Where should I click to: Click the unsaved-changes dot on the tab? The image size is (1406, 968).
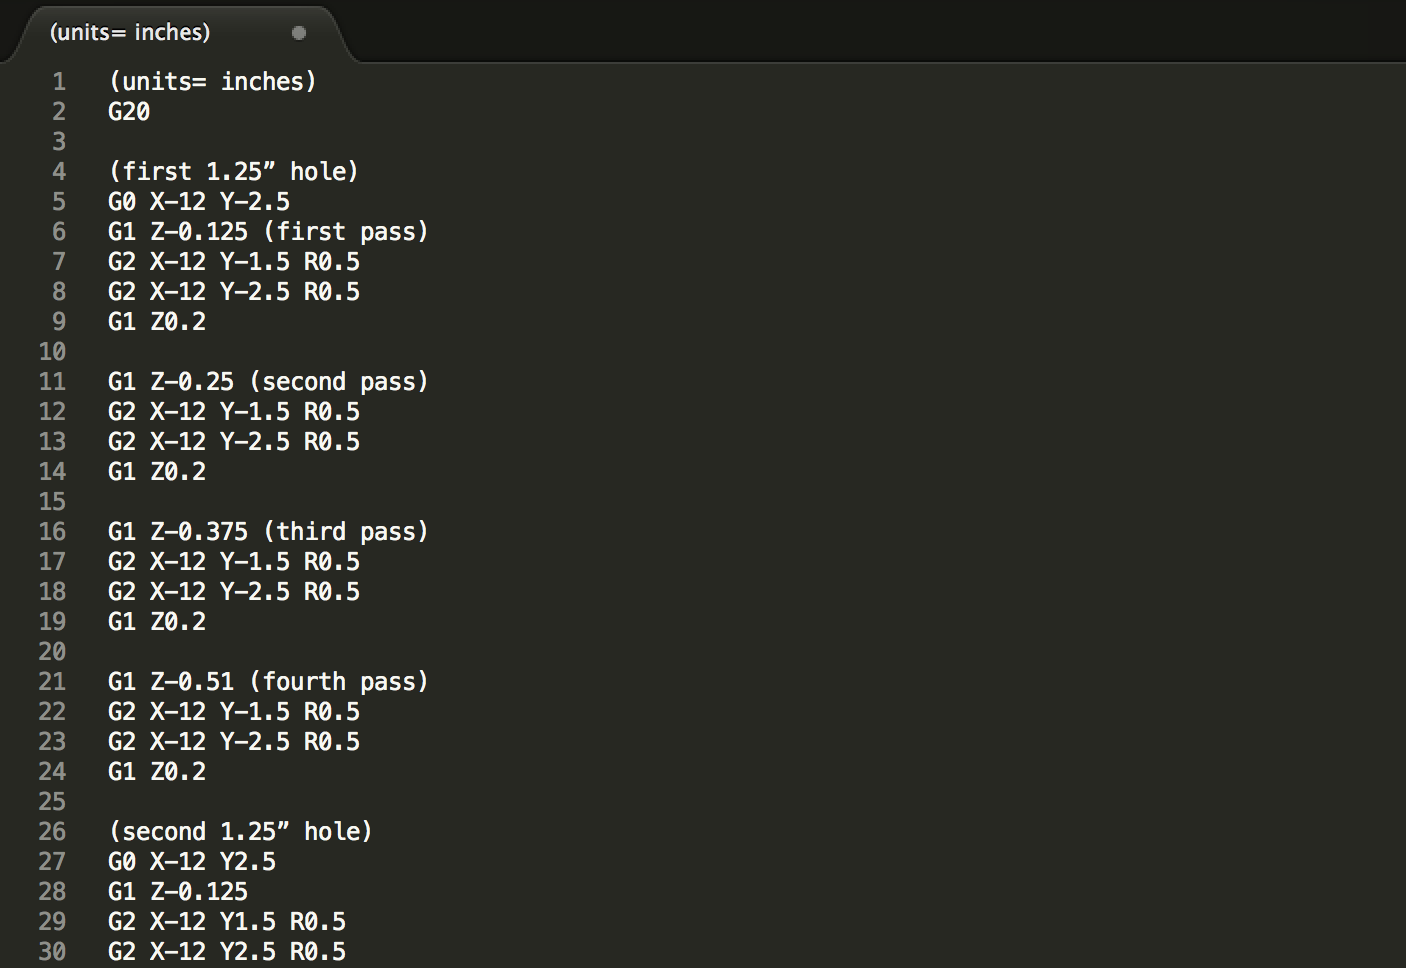point(298,33)
